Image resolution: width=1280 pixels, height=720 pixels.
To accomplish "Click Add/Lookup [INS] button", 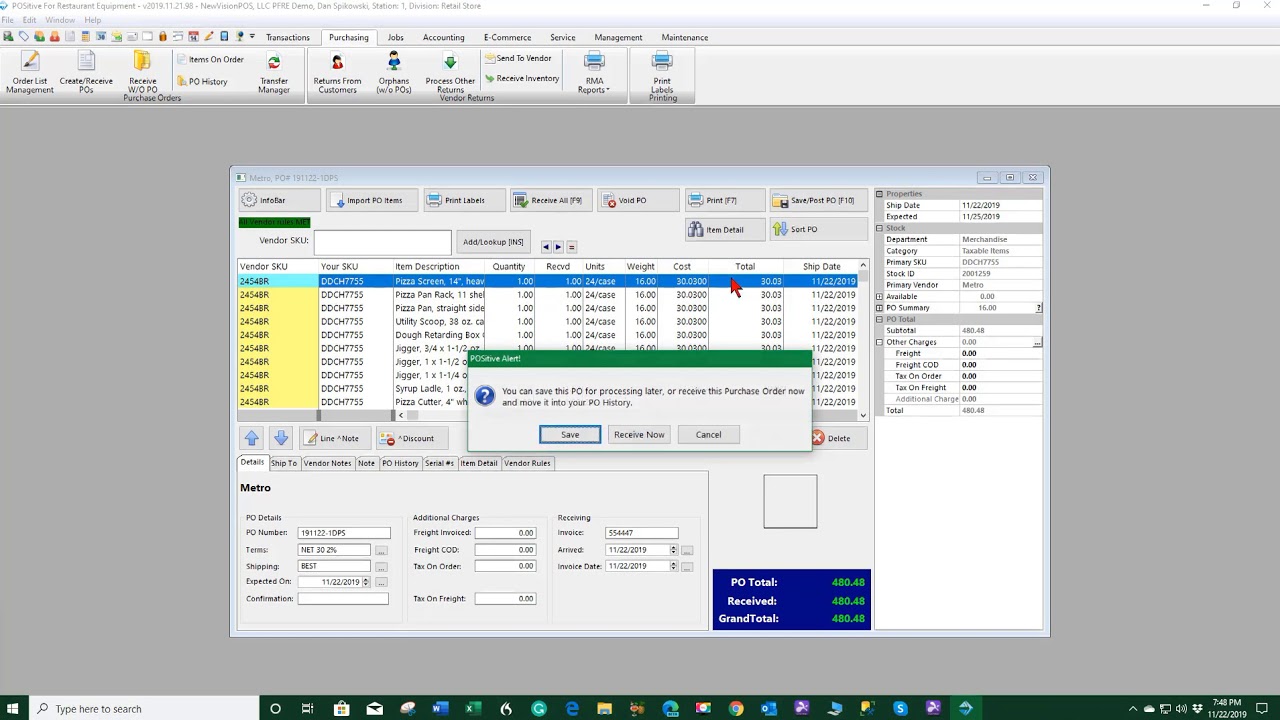I will pos(493,242).
